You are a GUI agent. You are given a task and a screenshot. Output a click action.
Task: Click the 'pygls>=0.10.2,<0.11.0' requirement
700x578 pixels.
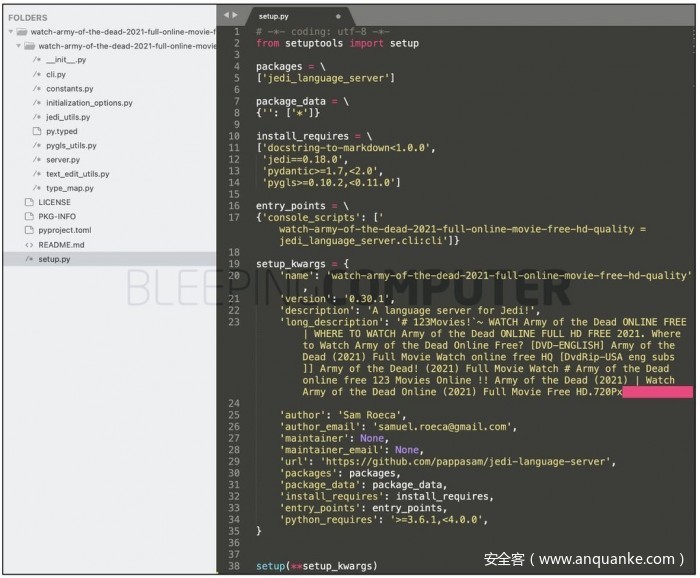pos(331,183)
